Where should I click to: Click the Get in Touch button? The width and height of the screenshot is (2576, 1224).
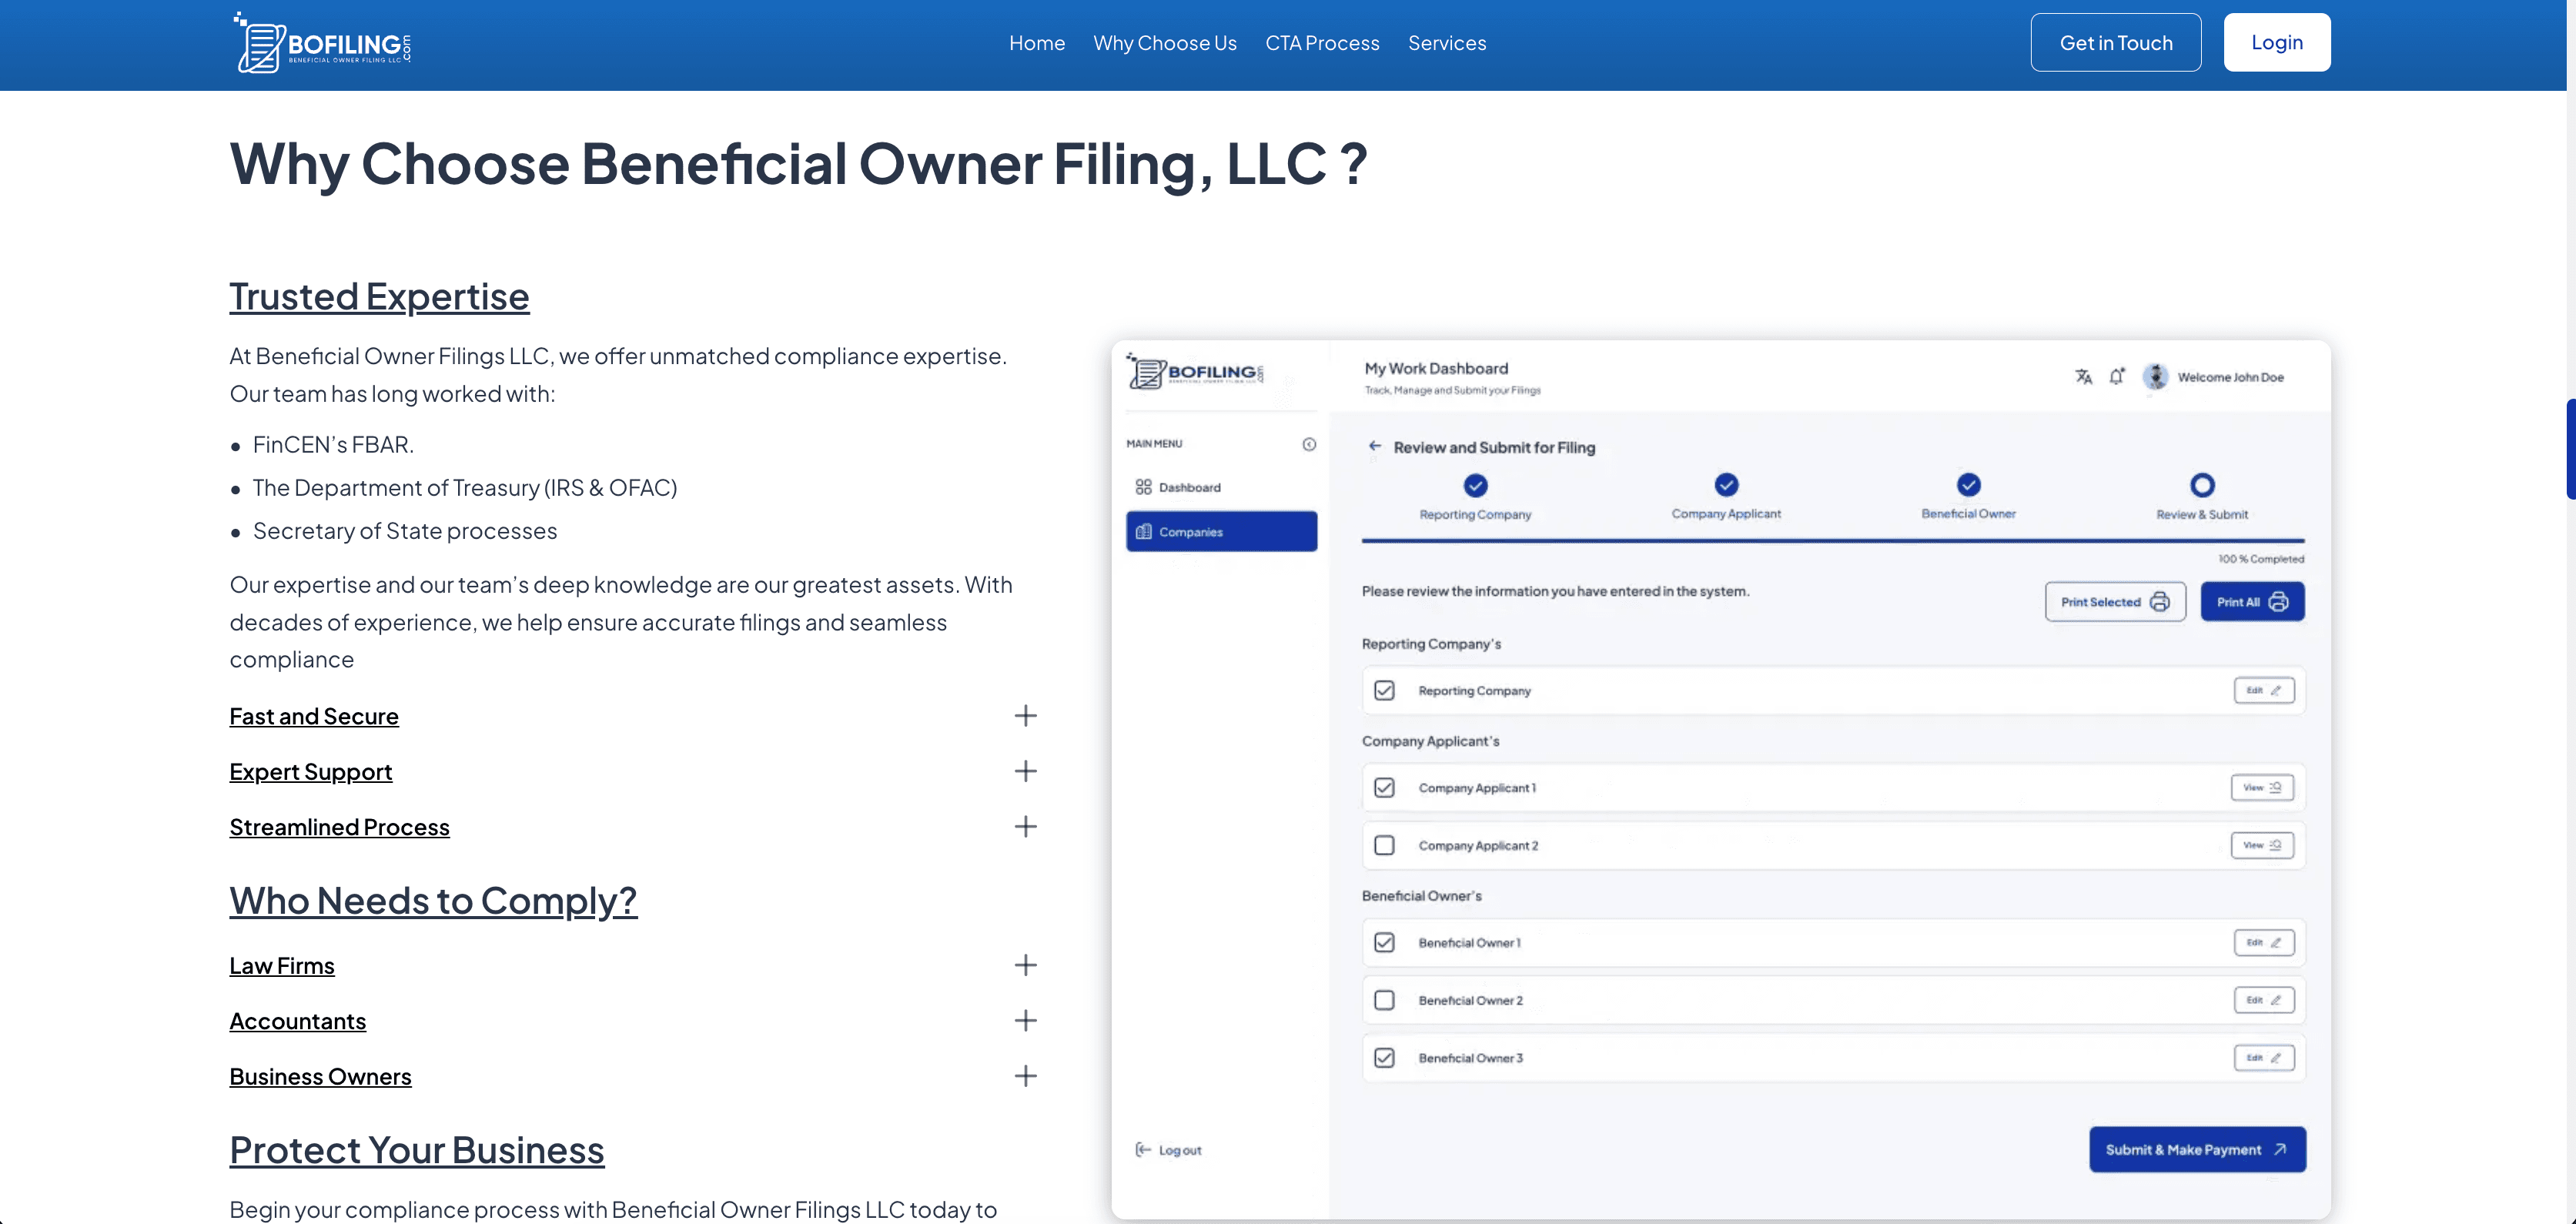tap(2115, 42)
